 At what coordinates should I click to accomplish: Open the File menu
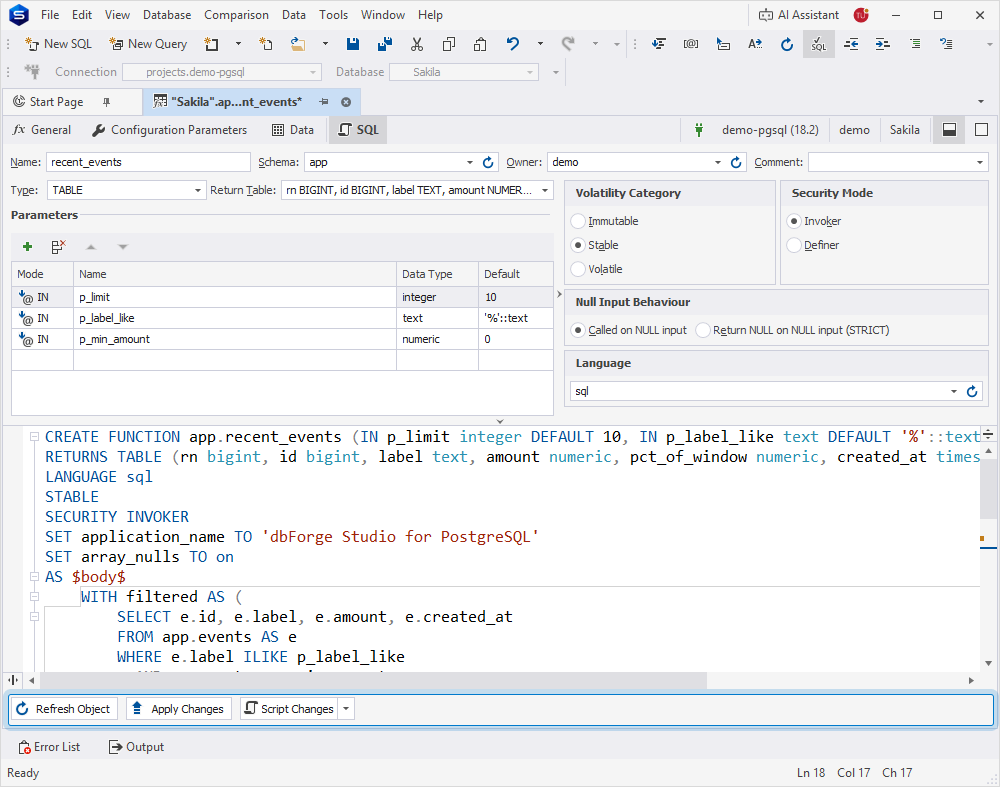[50, 15]
